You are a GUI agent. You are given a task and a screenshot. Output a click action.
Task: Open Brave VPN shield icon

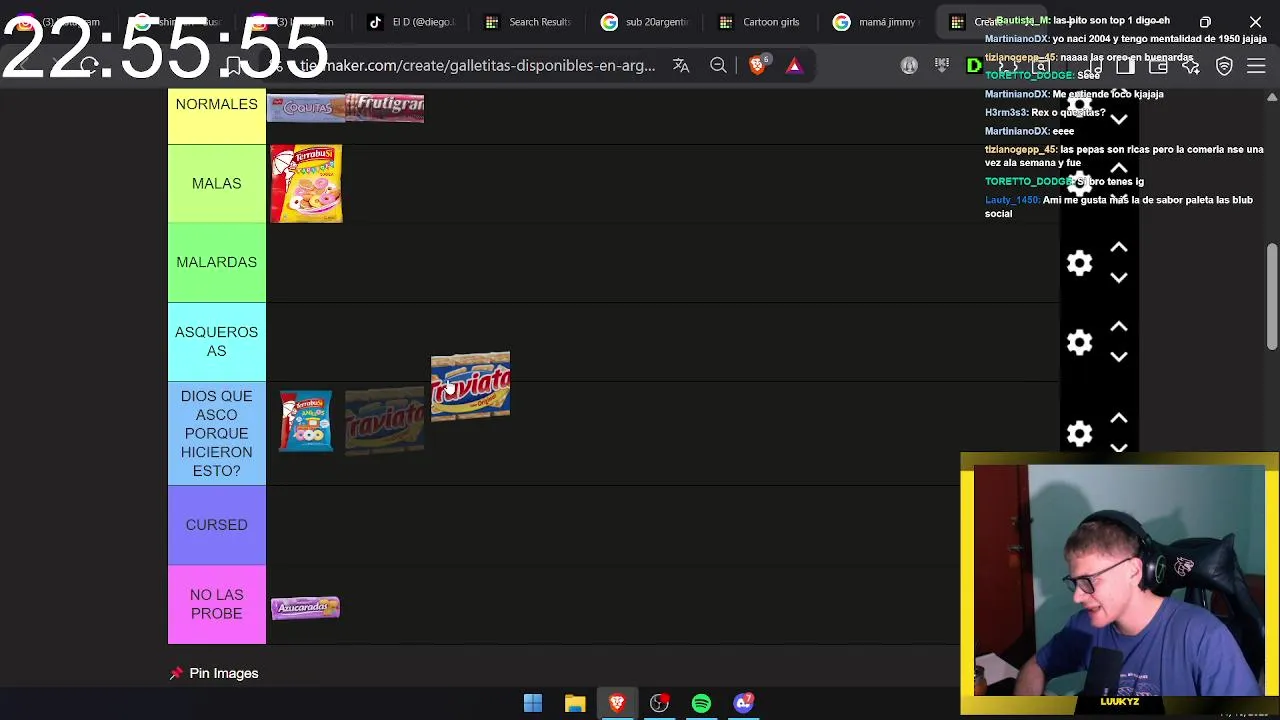[x=1224, y=66]
